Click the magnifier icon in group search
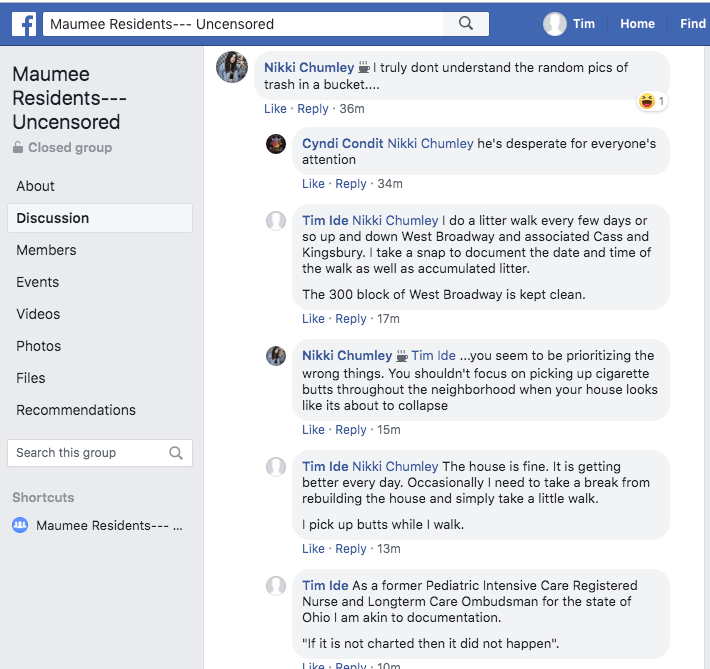Screen dimensions: 710x669 pos(176,453)
